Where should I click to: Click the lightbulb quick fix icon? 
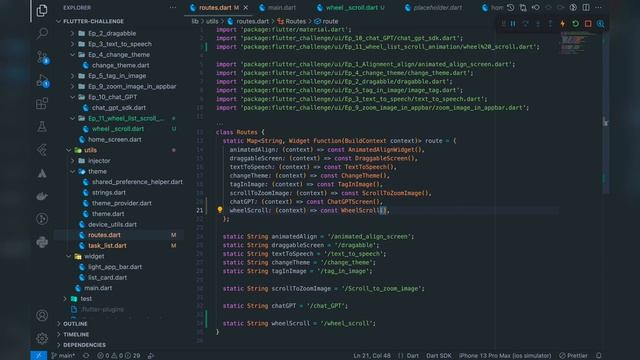click(220, 210)
